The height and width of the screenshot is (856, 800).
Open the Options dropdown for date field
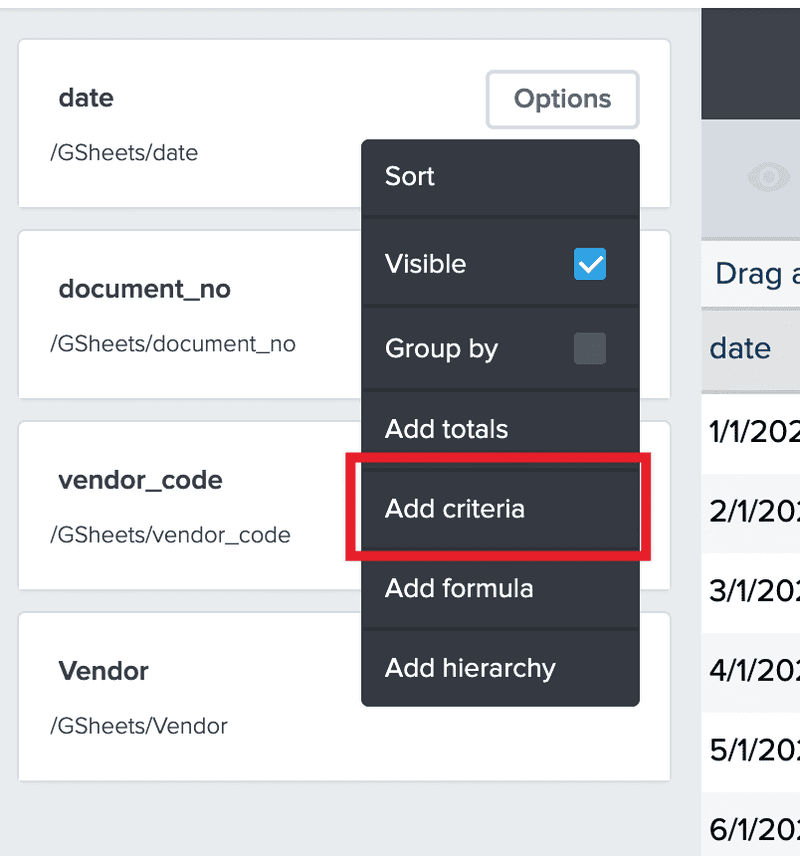point(562,99)
